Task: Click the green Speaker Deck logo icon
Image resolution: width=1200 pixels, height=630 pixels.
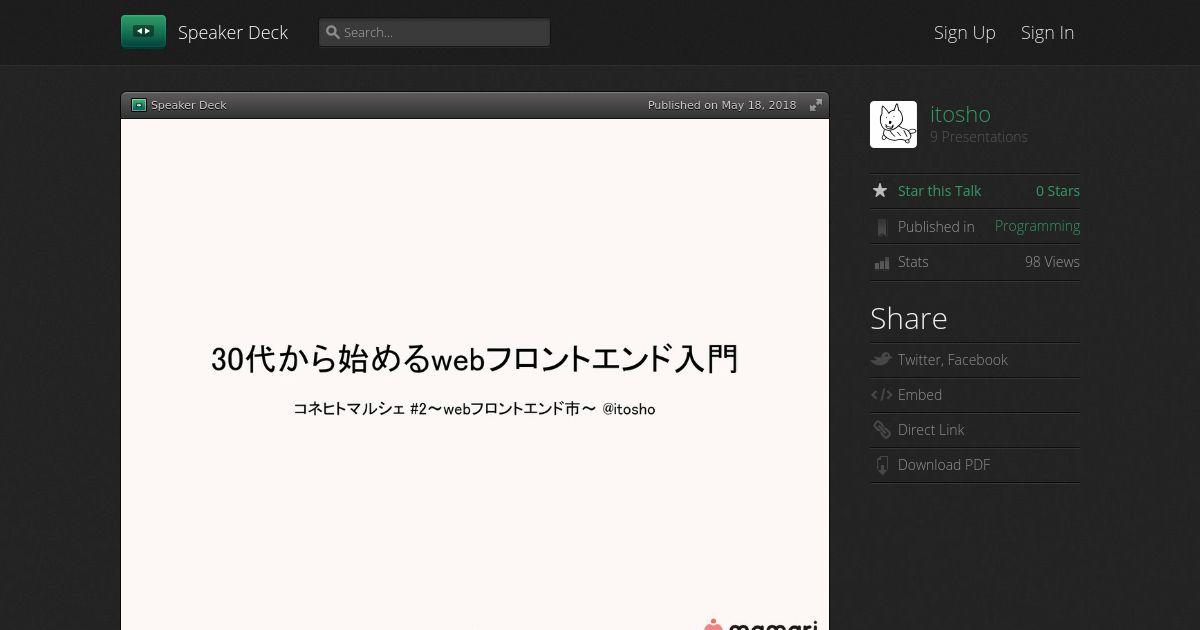Action: click(143, 32)
